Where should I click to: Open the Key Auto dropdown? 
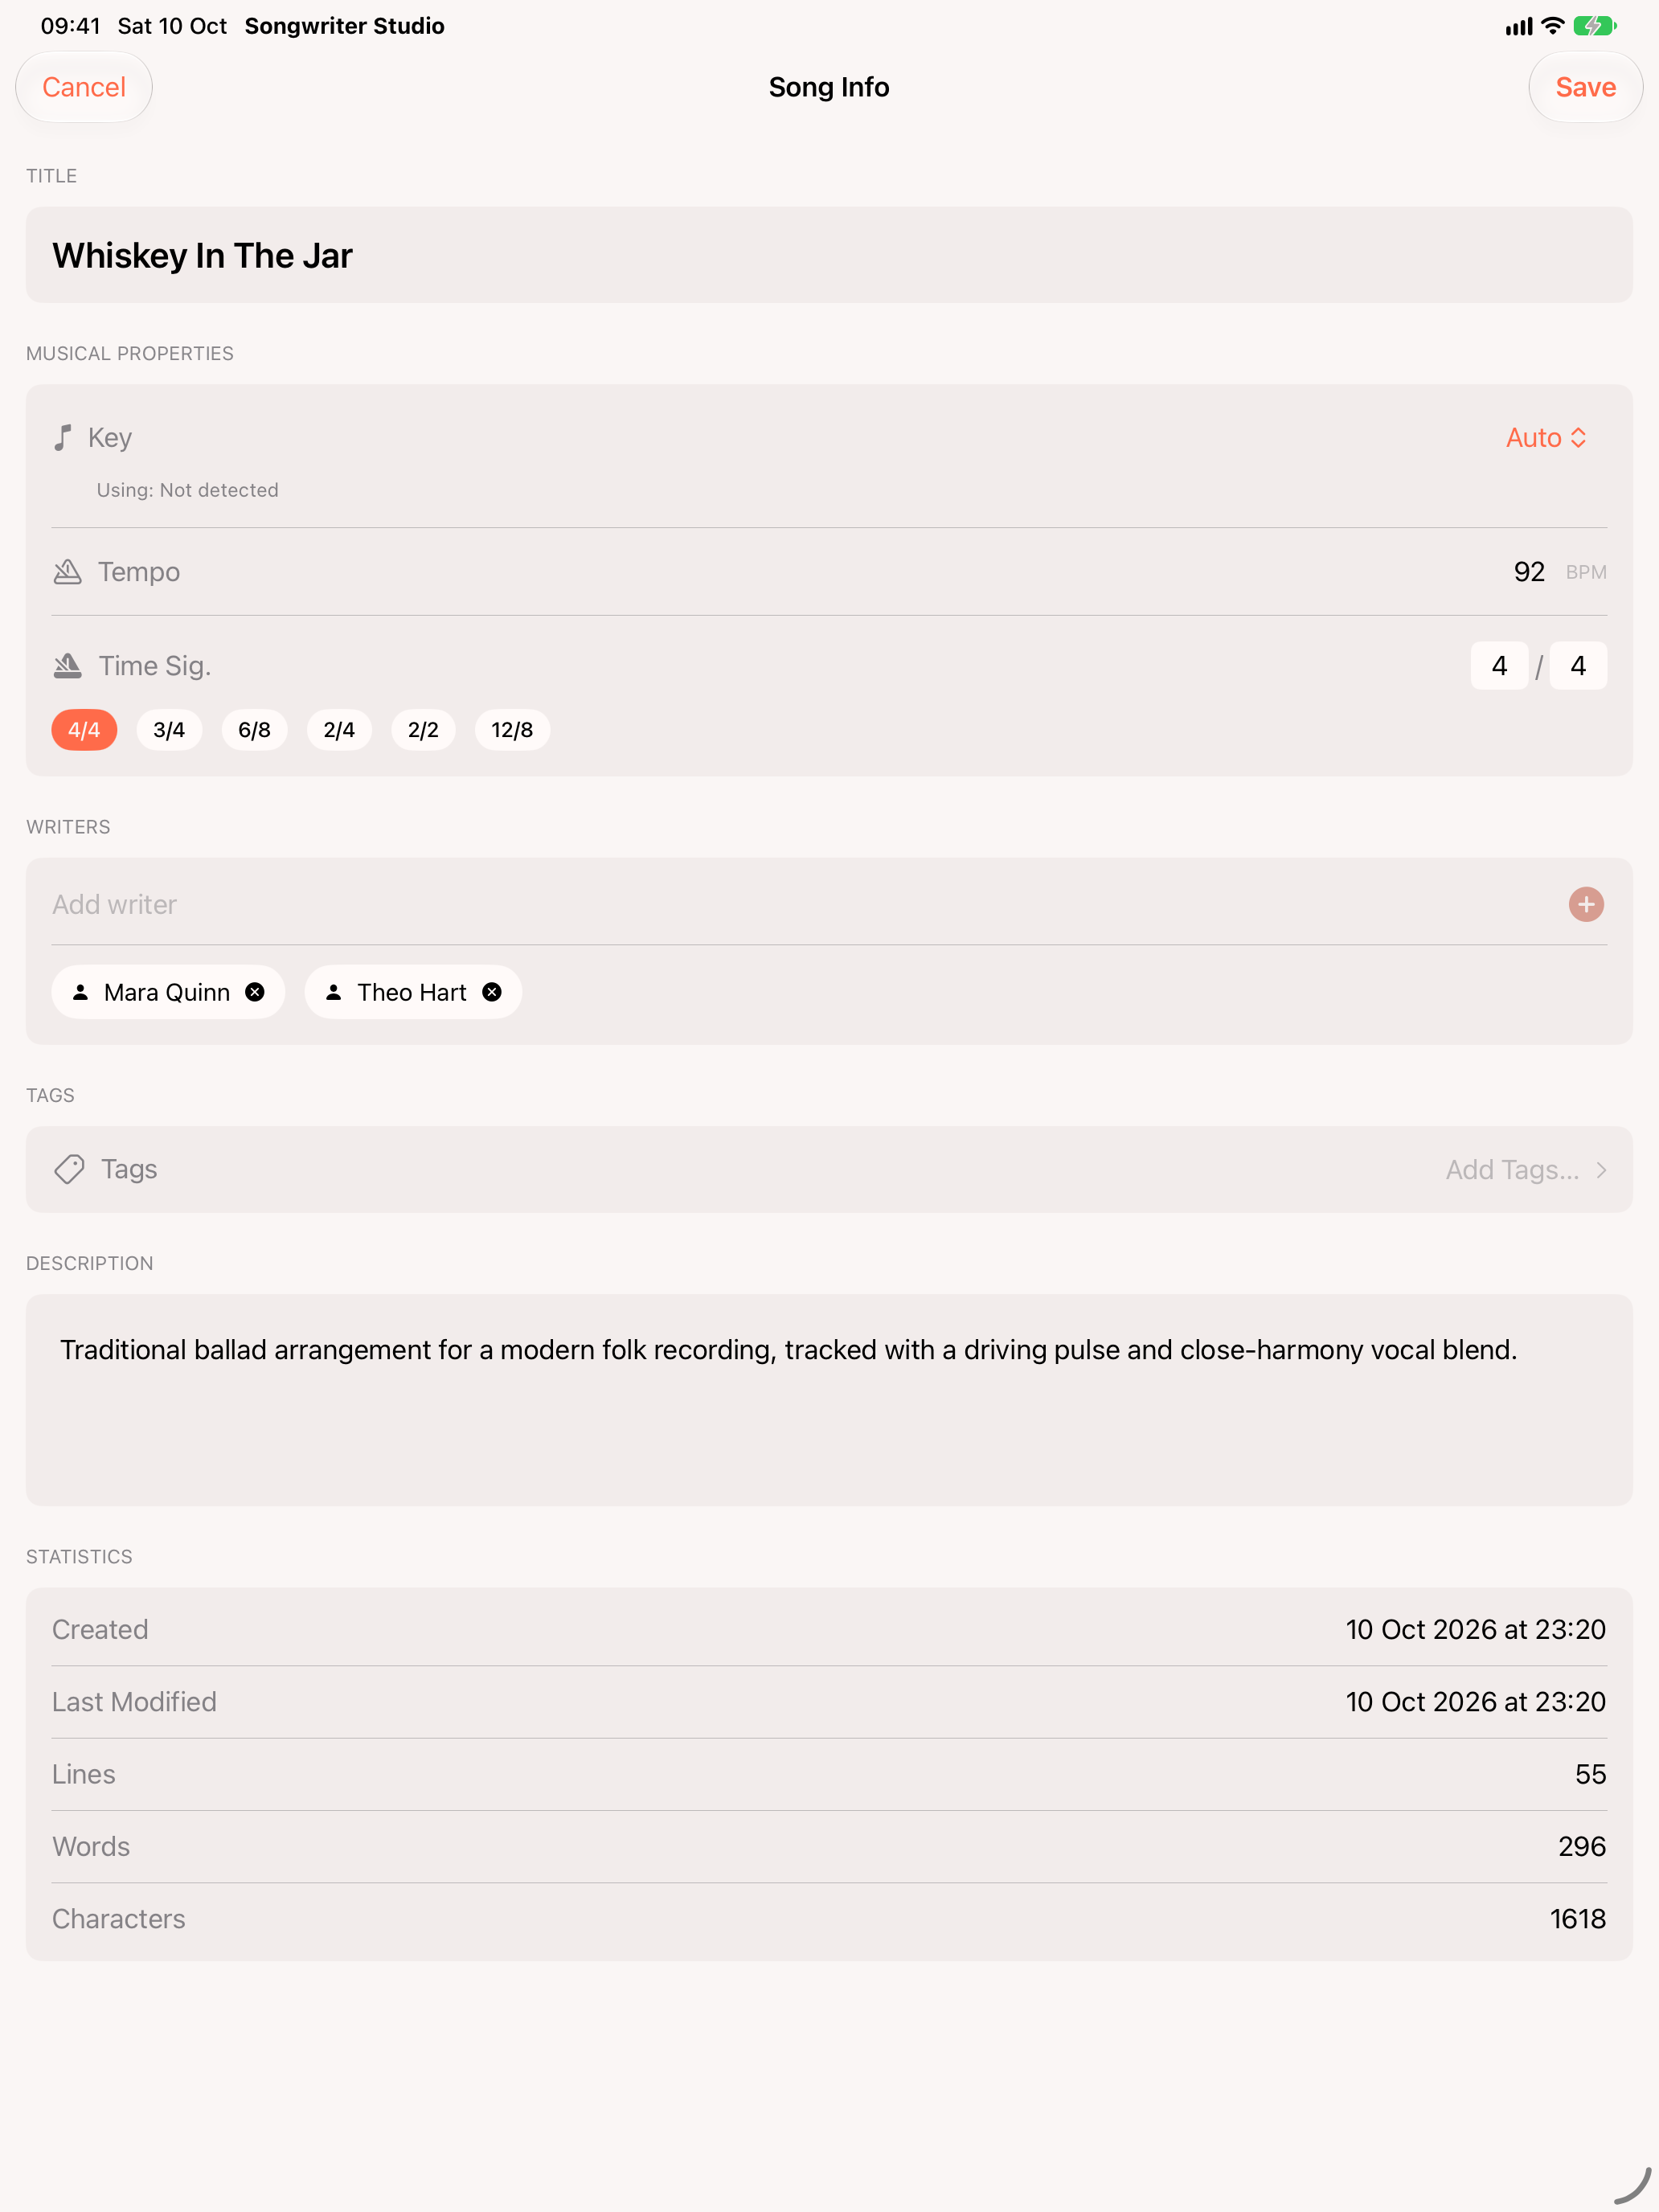(1546, 437)
